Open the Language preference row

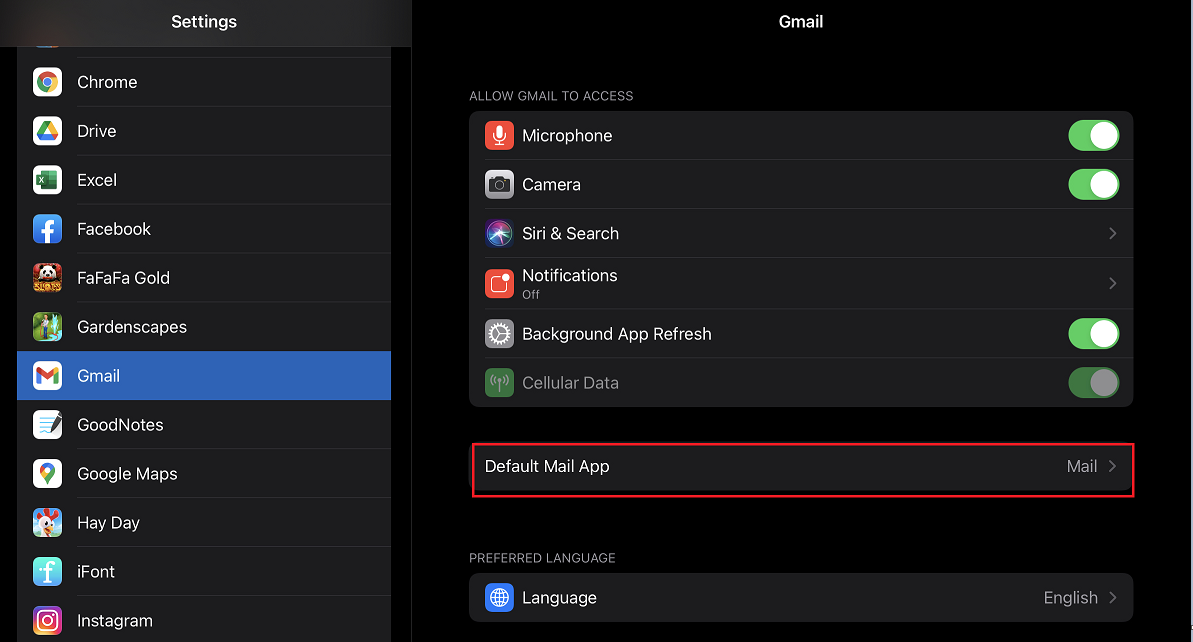(801, 598)
